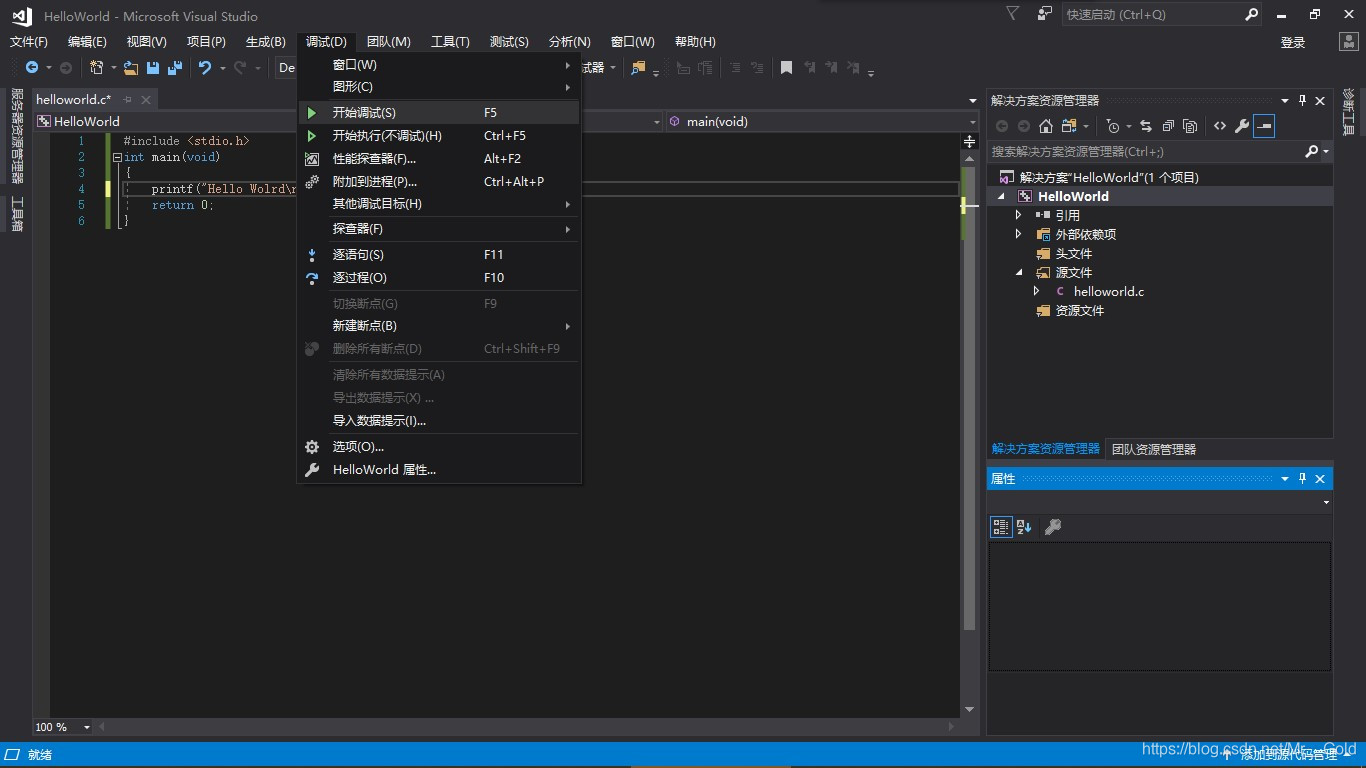Screen dimensions: 1366x768
Task: Open the 新建断点(B) submenu
Action: (x=439, y=326)
